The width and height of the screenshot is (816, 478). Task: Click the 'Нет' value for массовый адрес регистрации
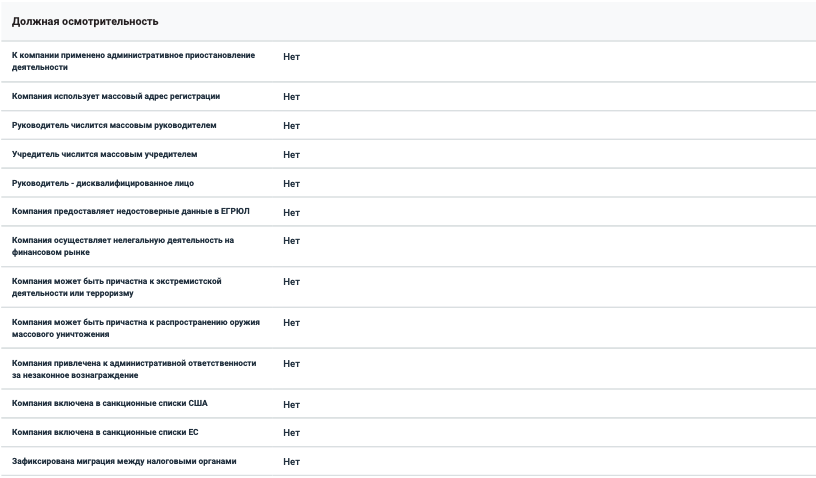(291, 97)
